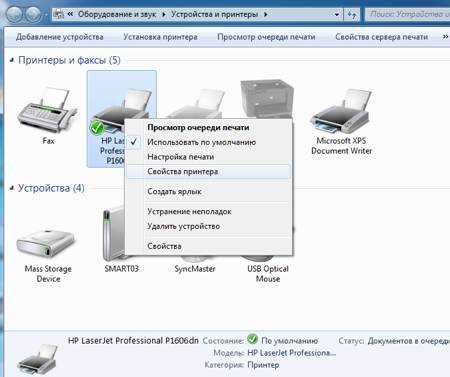Select the Microsoft XPS Document Writer icon
Viewport: 450px width, 377px height.
(x=341, y=112)
